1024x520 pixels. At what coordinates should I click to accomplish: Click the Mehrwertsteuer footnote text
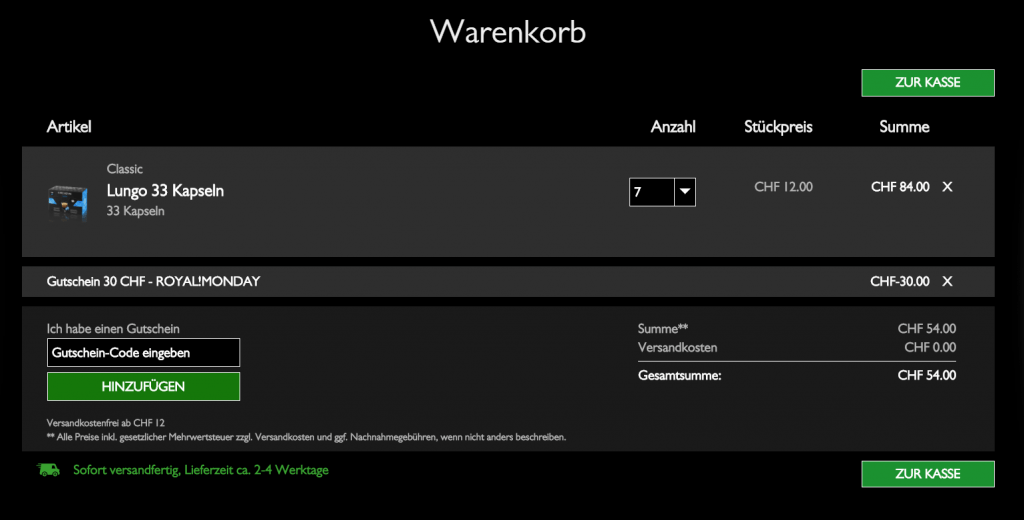pos(306,437)
